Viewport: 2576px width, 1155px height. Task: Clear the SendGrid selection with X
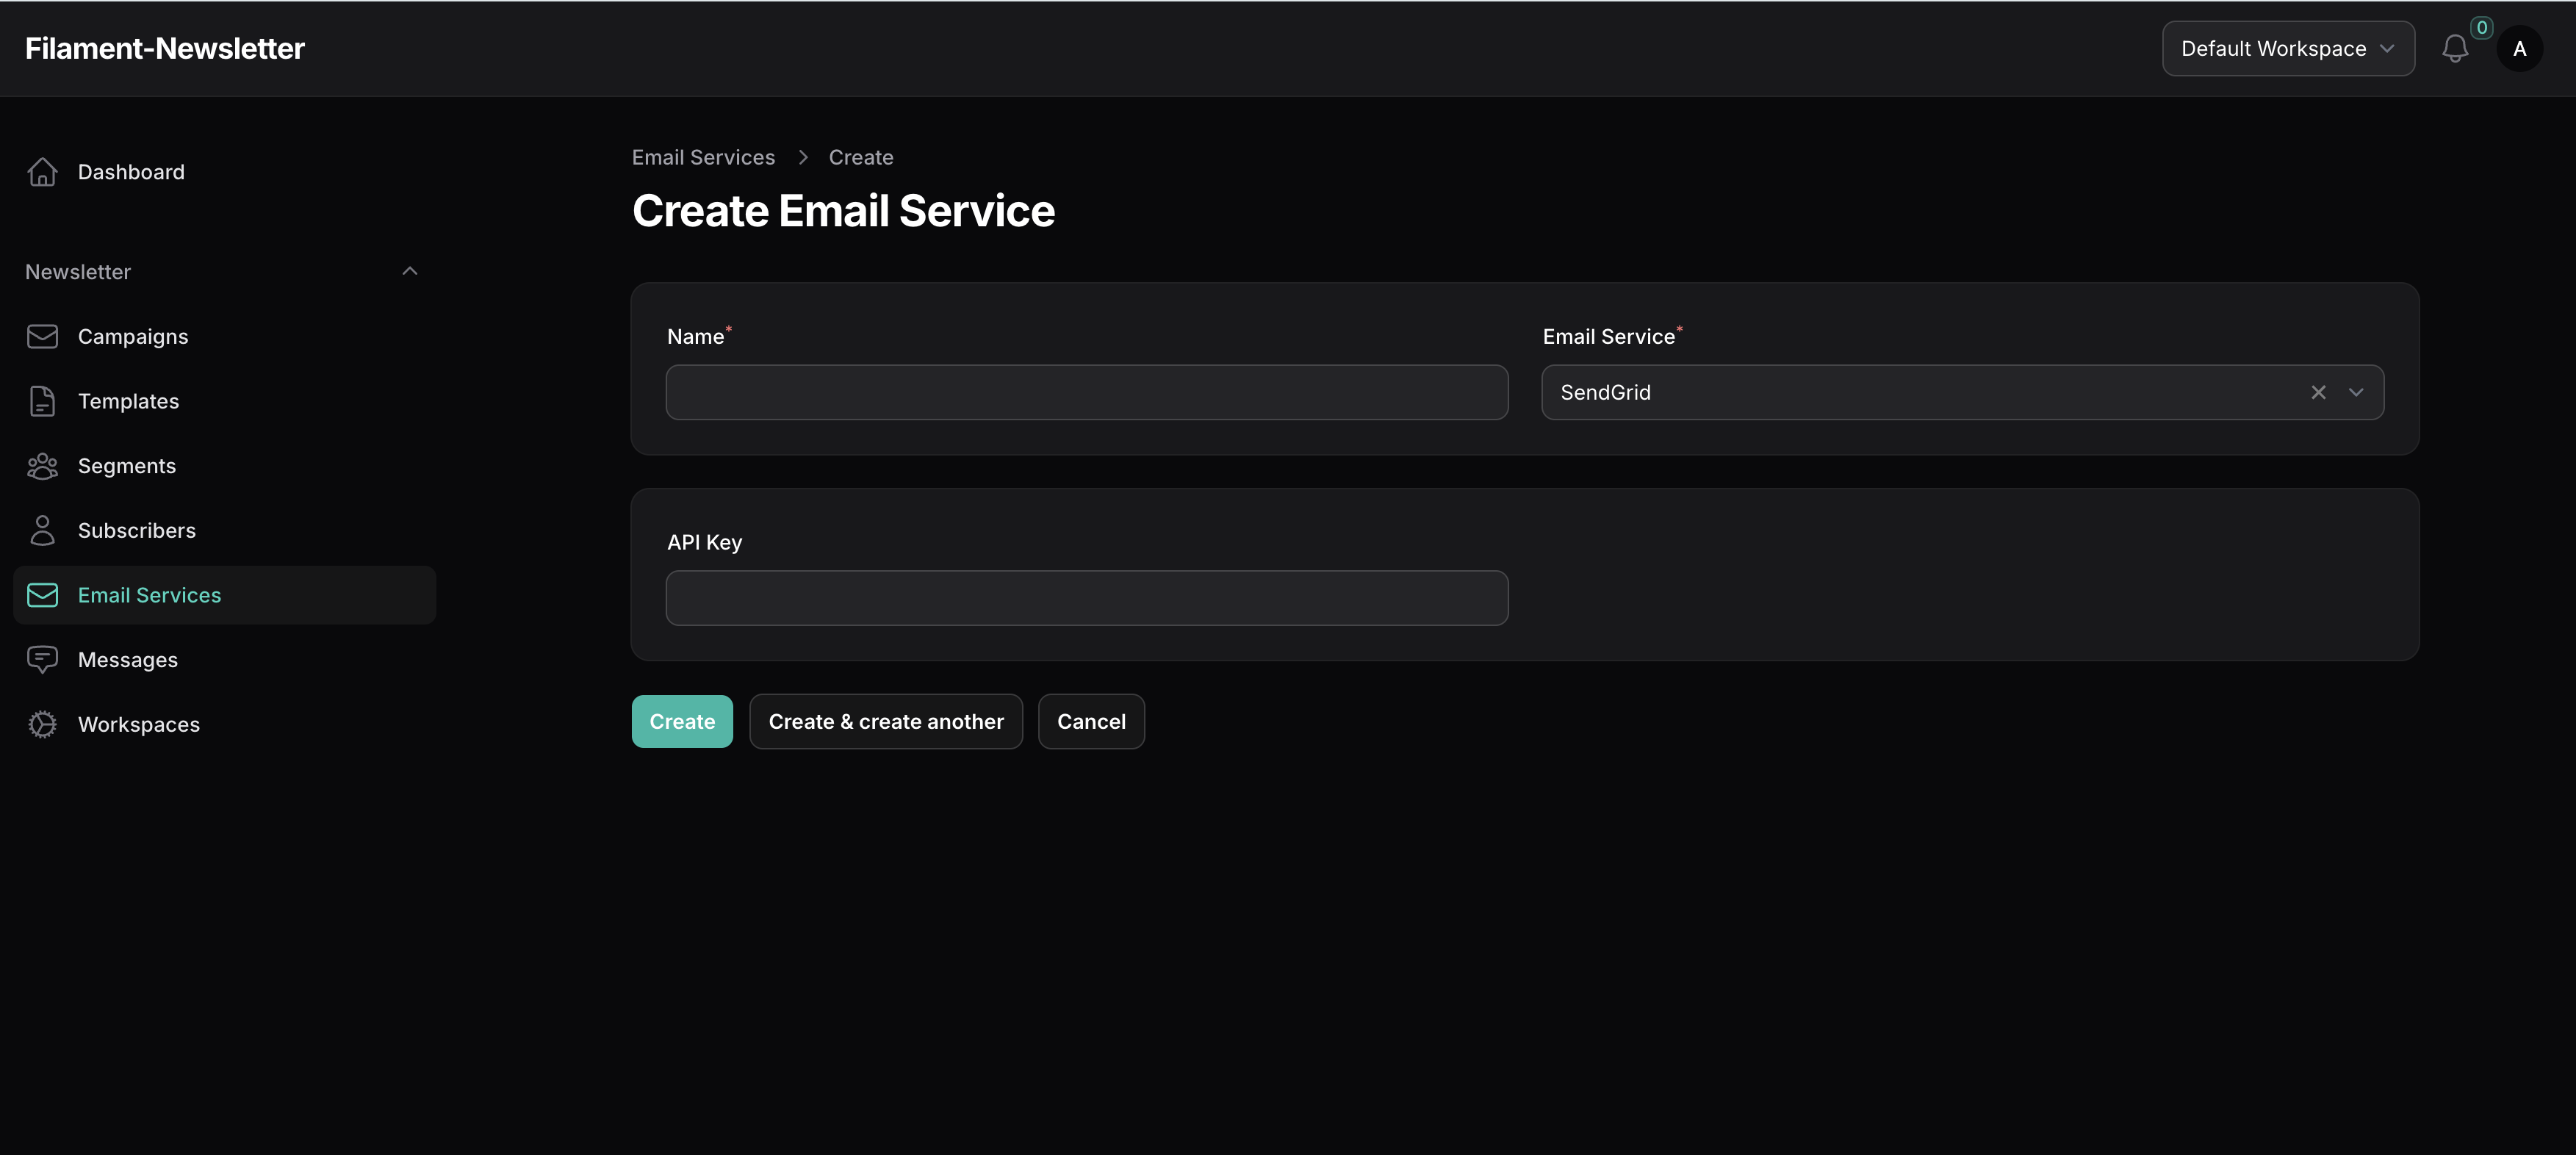(x=2318, y=392)
